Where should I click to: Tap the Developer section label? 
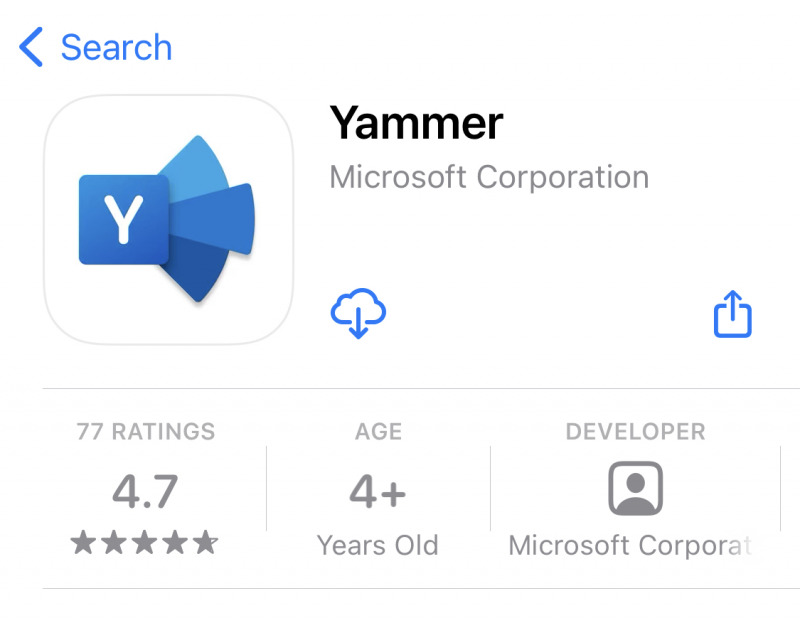point(635,432)
